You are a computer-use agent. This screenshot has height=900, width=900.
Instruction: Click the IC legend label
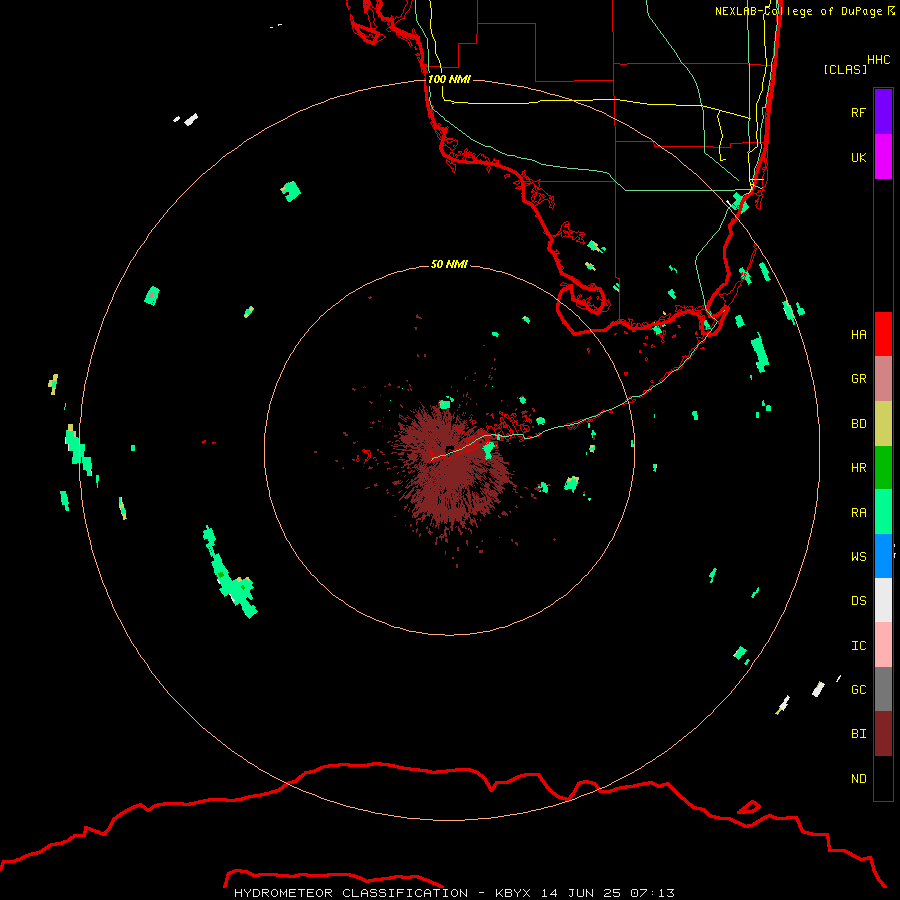[x=858, y=646]
